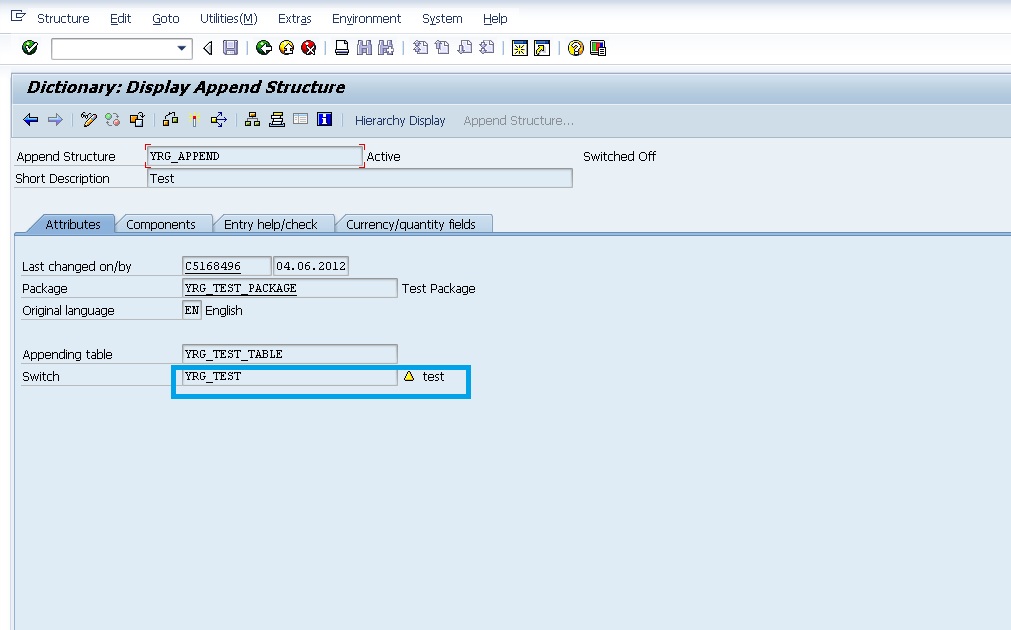Open the Goto menu
Image resolution: width=1011 pixels, height=630 pixels.
tap(166, 19)
